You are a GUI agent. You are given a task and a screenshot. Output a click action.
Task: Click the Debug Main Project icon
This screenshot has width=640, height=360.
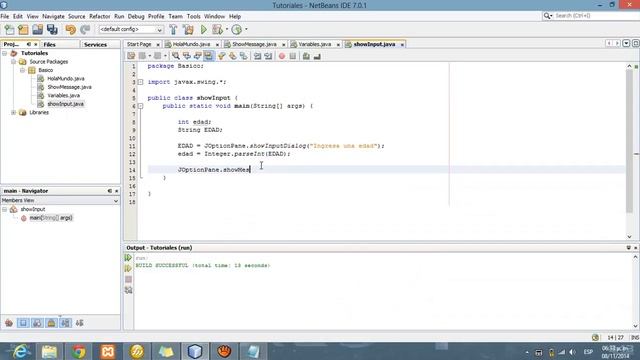point(218,29)
